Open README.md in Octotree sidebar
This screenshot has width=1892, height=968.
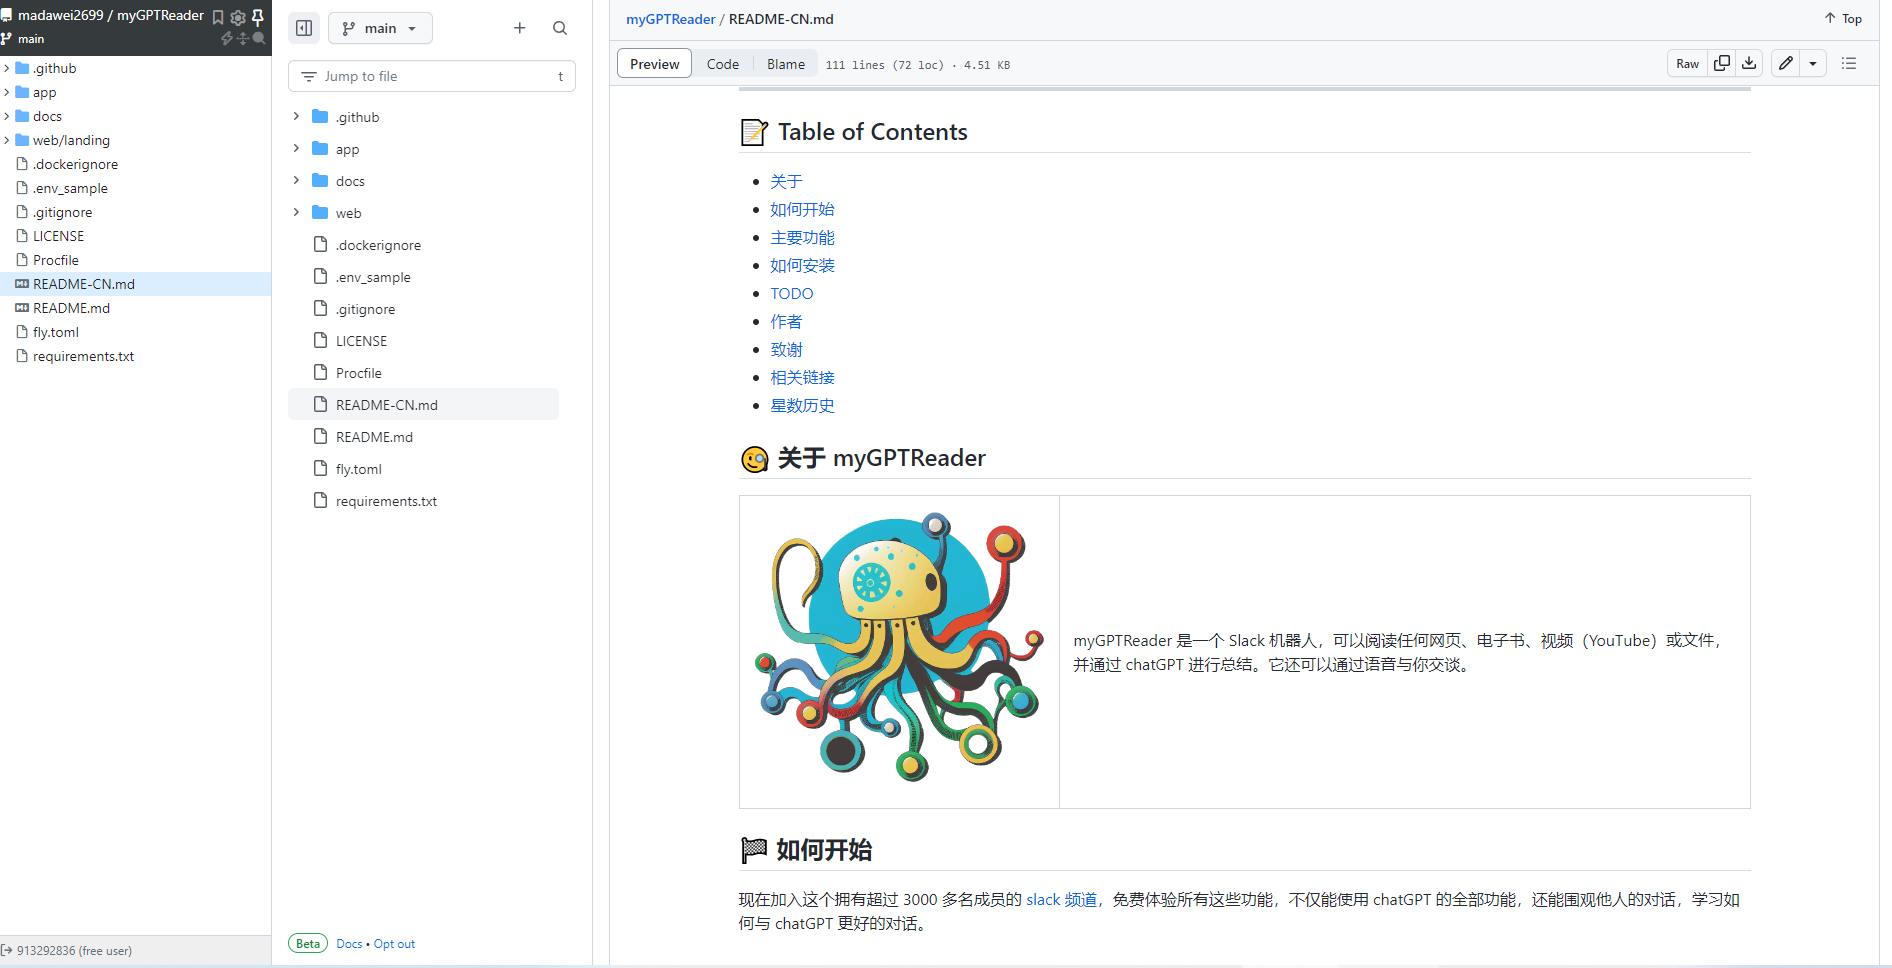[x=71, y=308]
